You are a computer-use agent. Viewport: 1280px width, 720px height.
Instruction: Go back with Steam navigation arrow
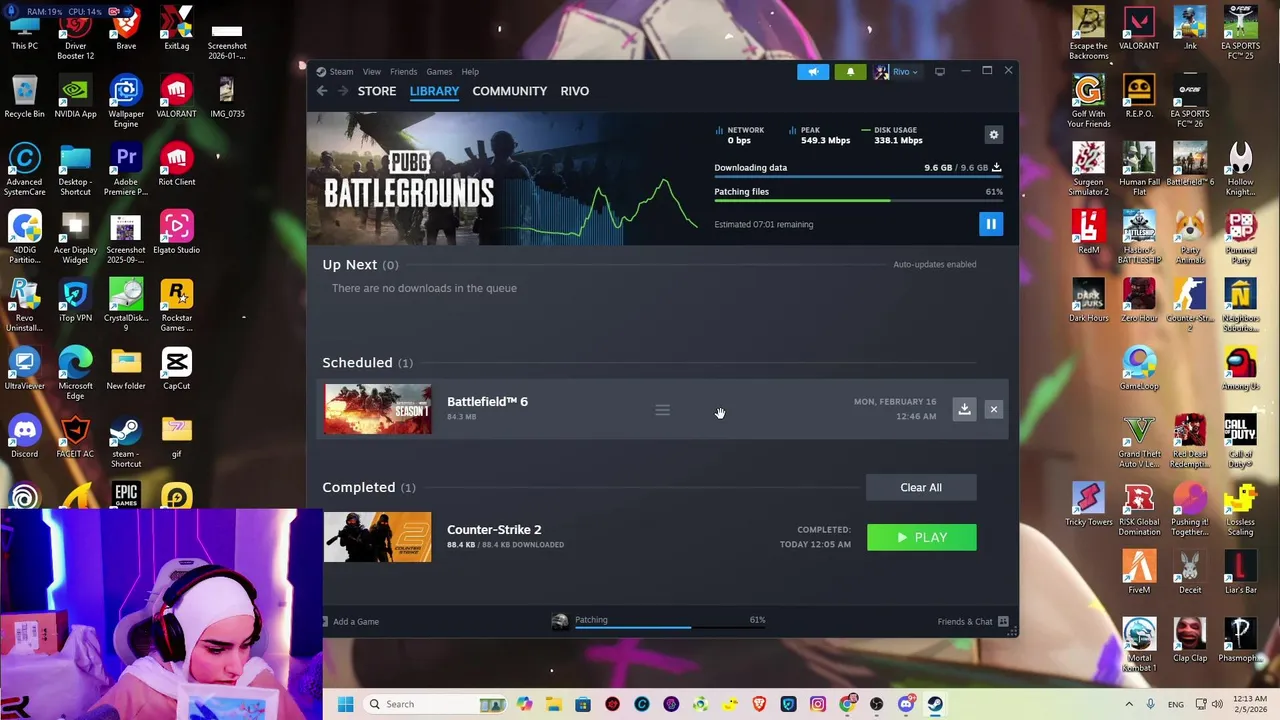coord(322,91)
